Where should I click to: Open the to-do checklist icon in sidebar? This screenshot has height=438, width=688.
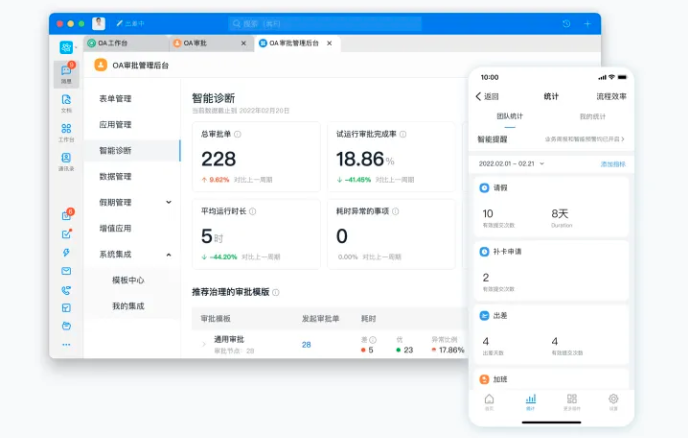[66, 234]
